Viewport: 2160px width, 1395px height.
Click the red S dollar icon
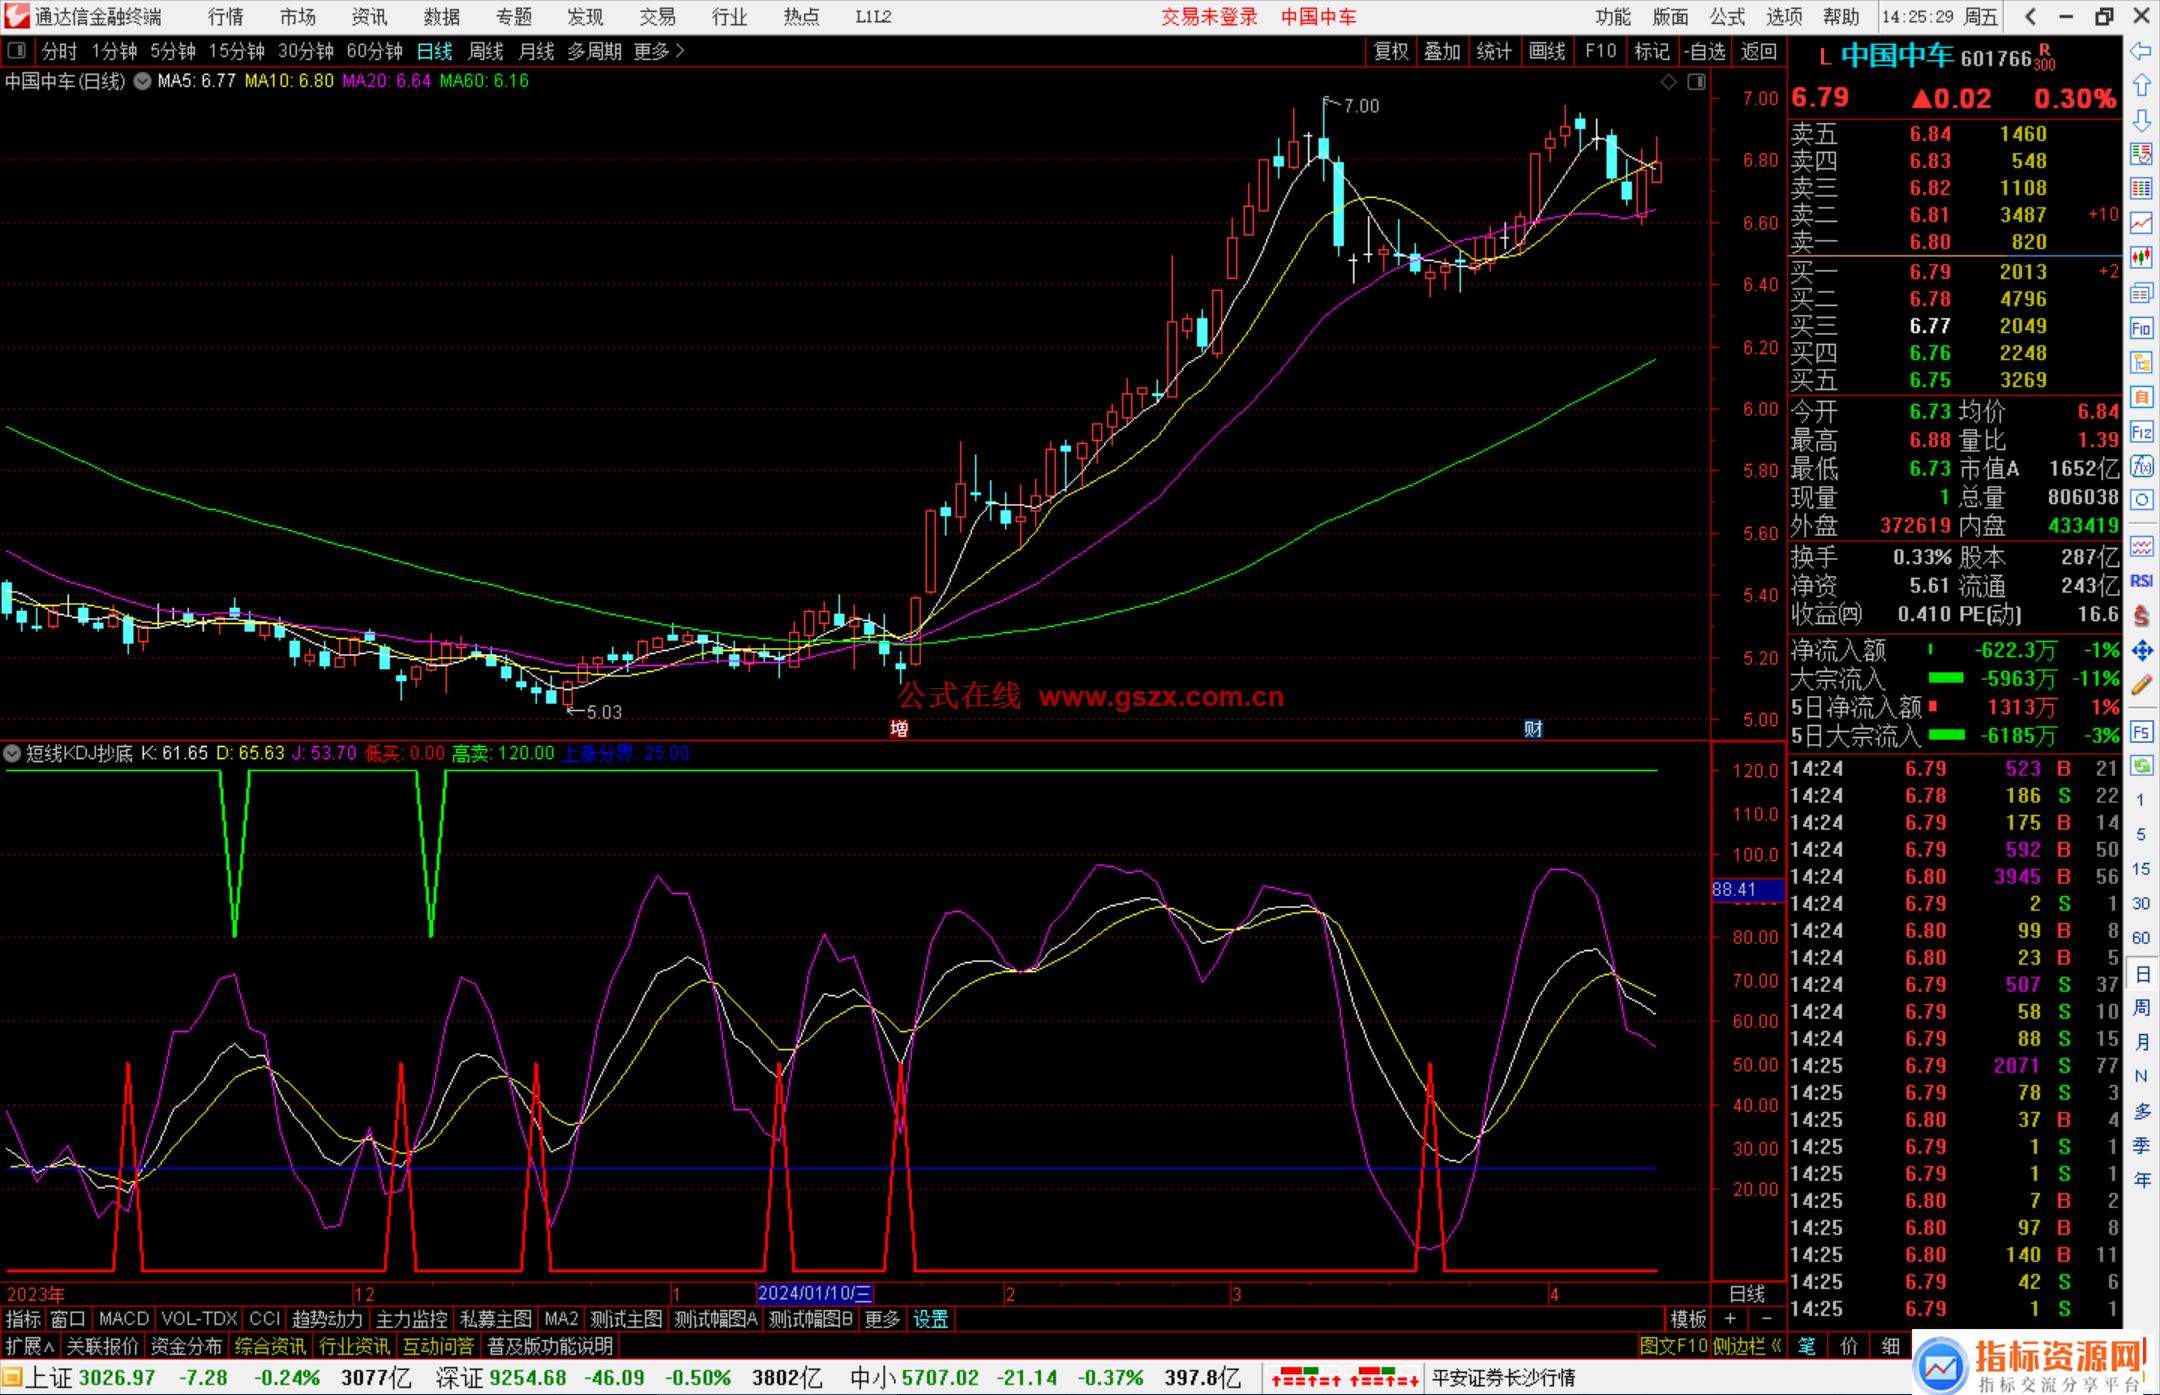click(x=2141, y=616)
